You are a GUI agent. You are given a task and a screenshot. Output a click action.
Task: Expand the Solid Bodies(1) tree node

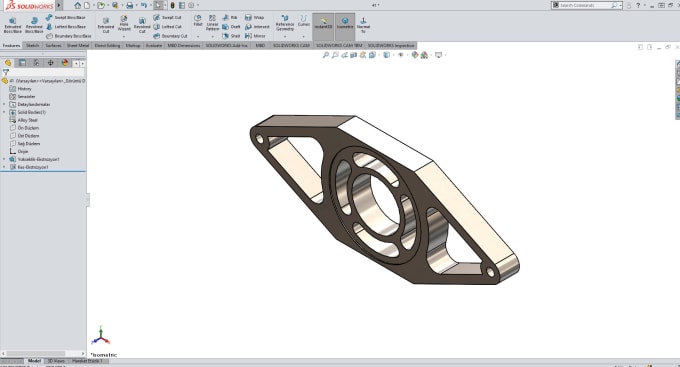tap(4, 112)
